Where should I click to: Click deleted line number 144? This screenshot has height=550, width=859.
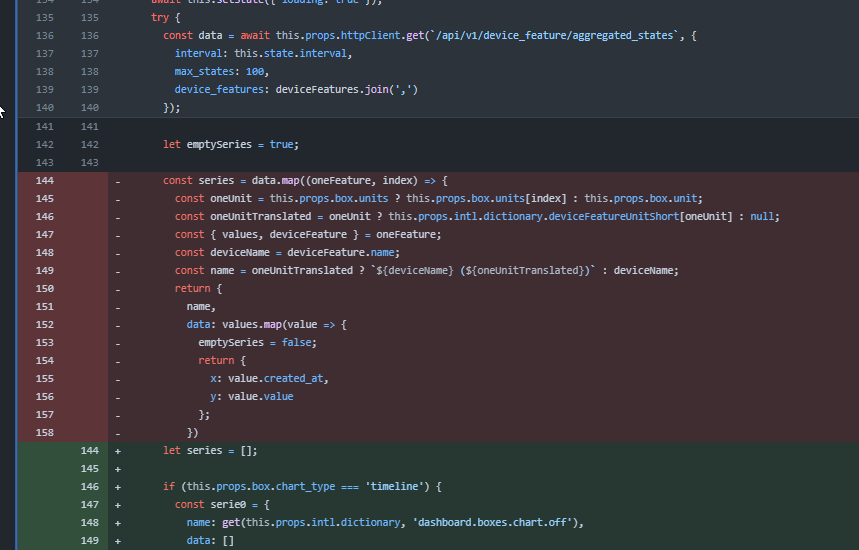44,180
